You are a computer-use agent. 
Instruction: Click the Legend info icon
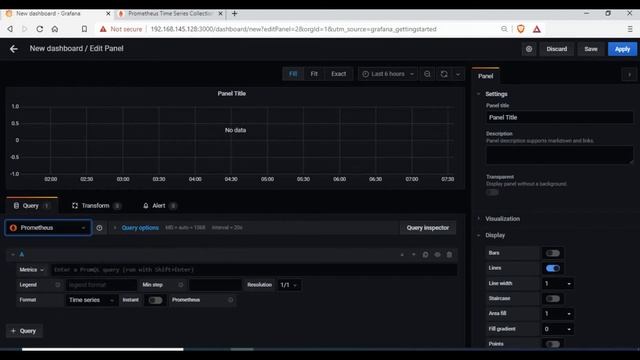point(58,285)
